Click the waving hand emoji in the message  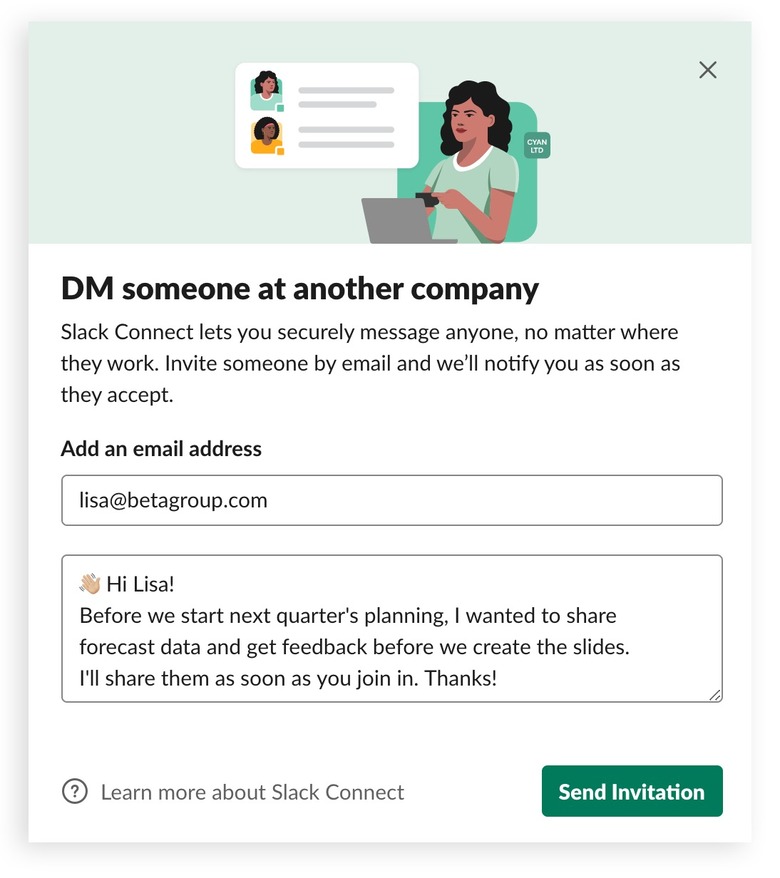90,584
